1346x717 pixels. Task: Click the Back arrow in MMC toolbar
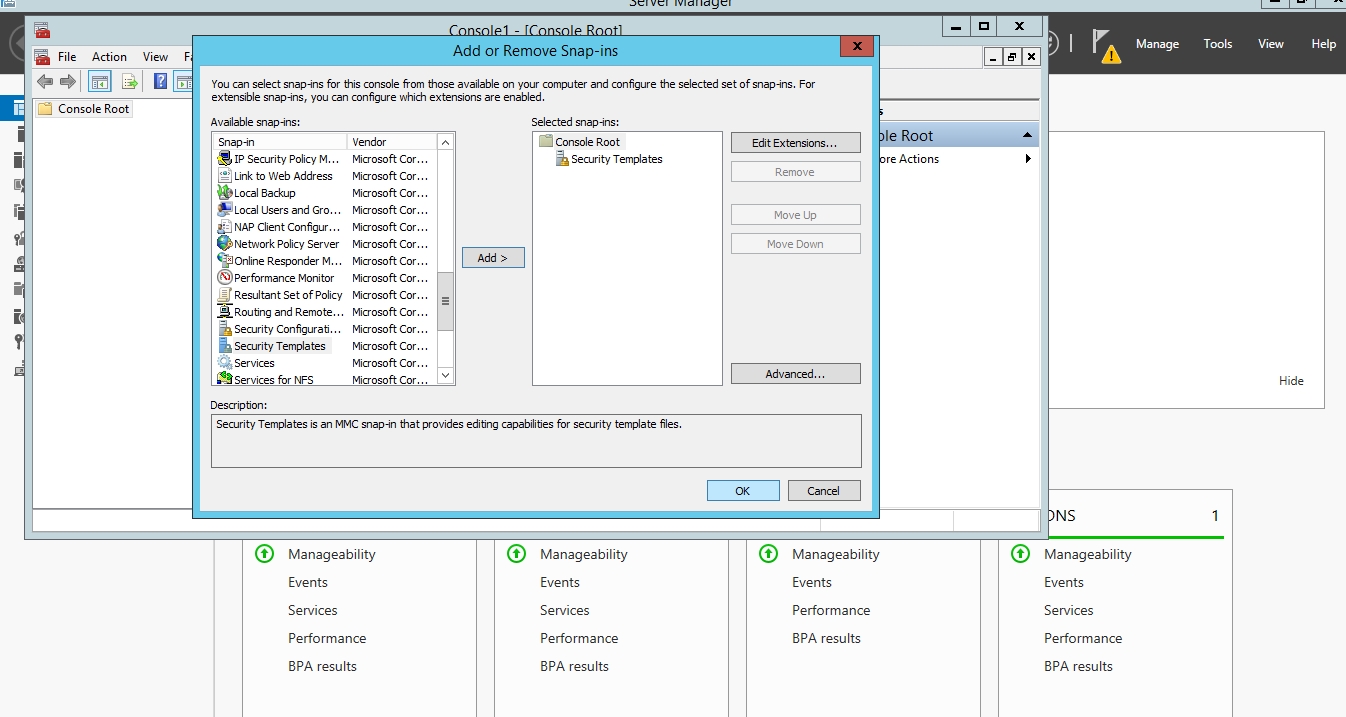pos(45,82)
